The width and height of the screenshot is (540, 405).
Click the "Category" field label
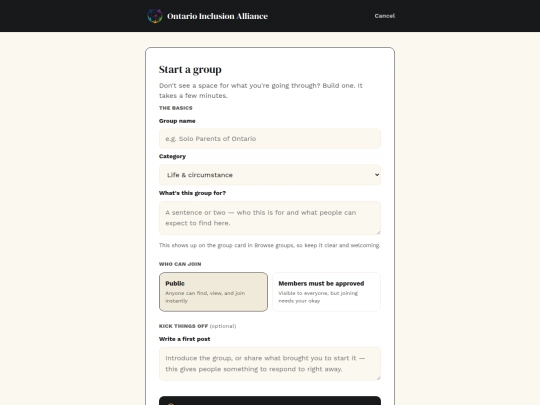[172, 156]
